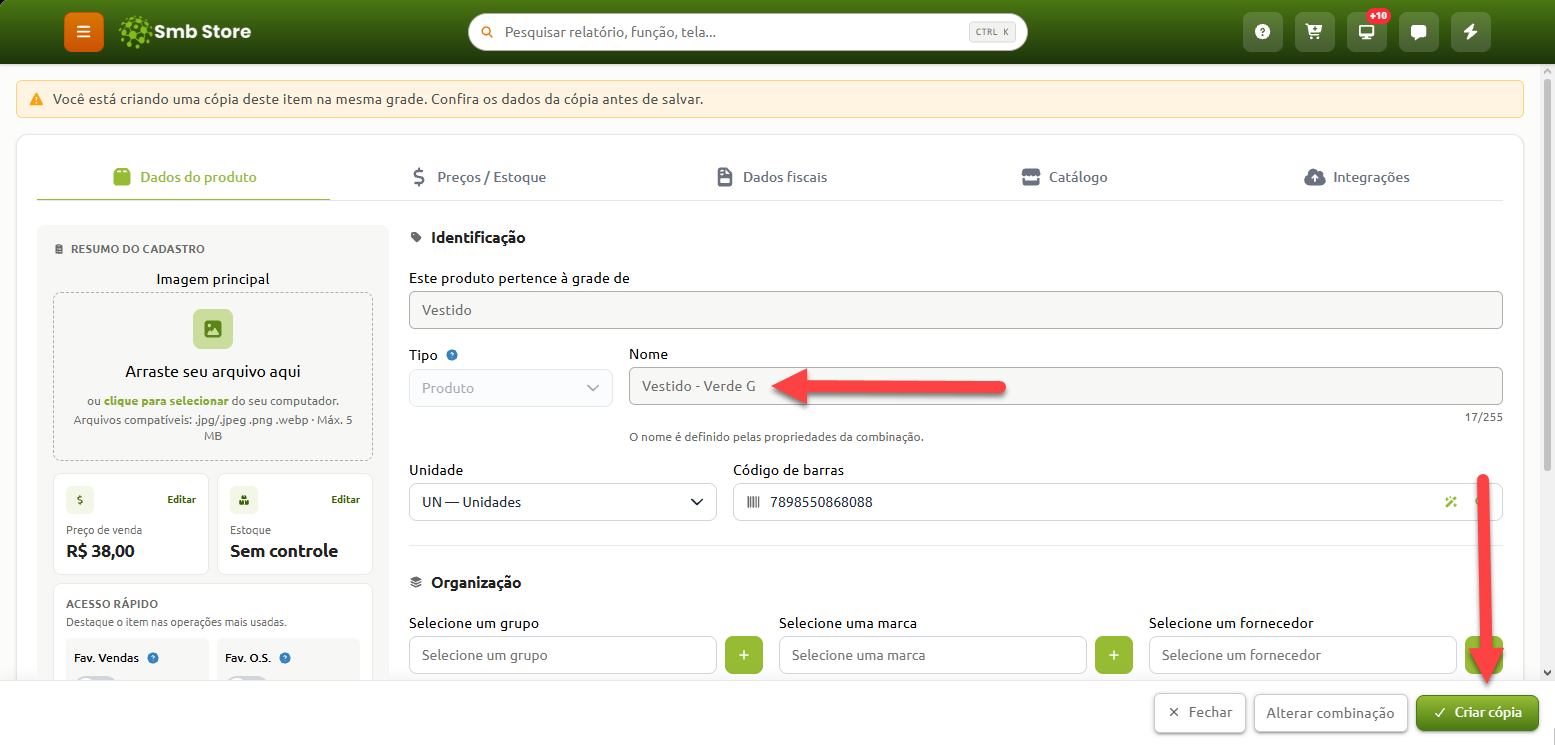Screen dimensions: 1555x745
Task: Open the Catálogo tab
Action: point(1064,177)
